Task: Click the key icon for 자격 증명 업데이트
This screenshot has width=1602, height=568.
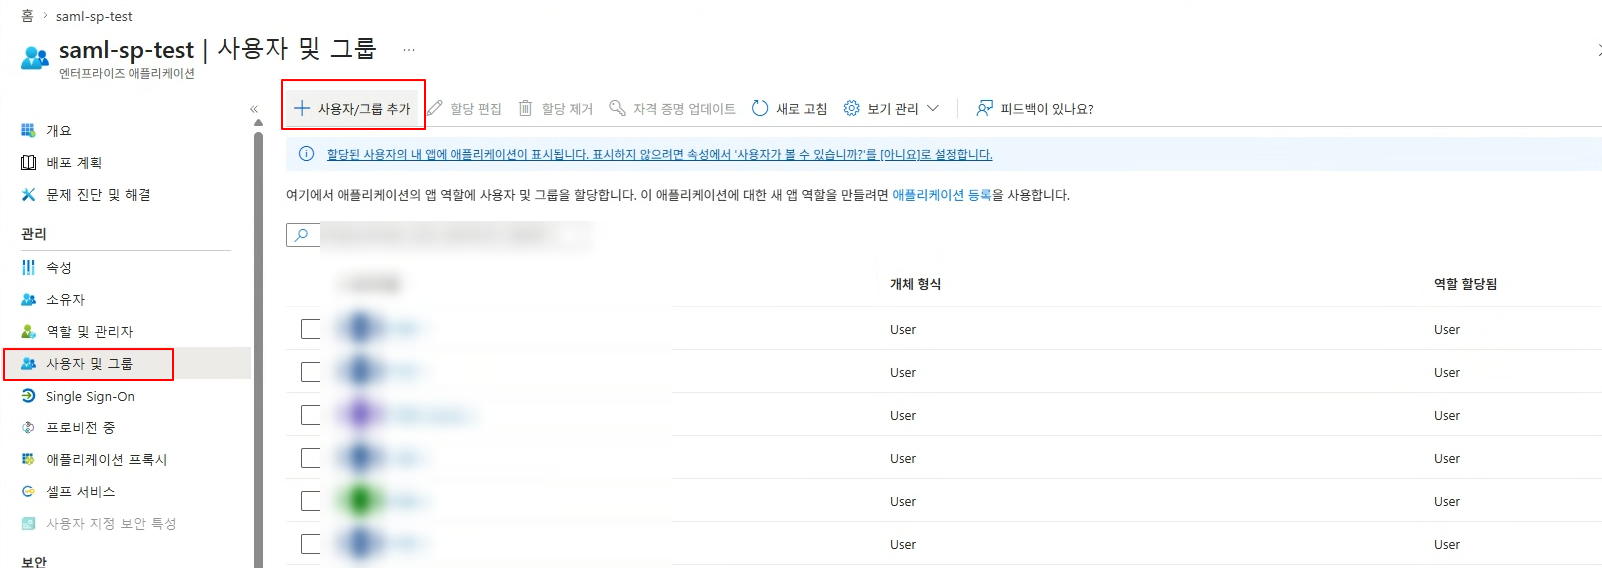Action: 618,108
